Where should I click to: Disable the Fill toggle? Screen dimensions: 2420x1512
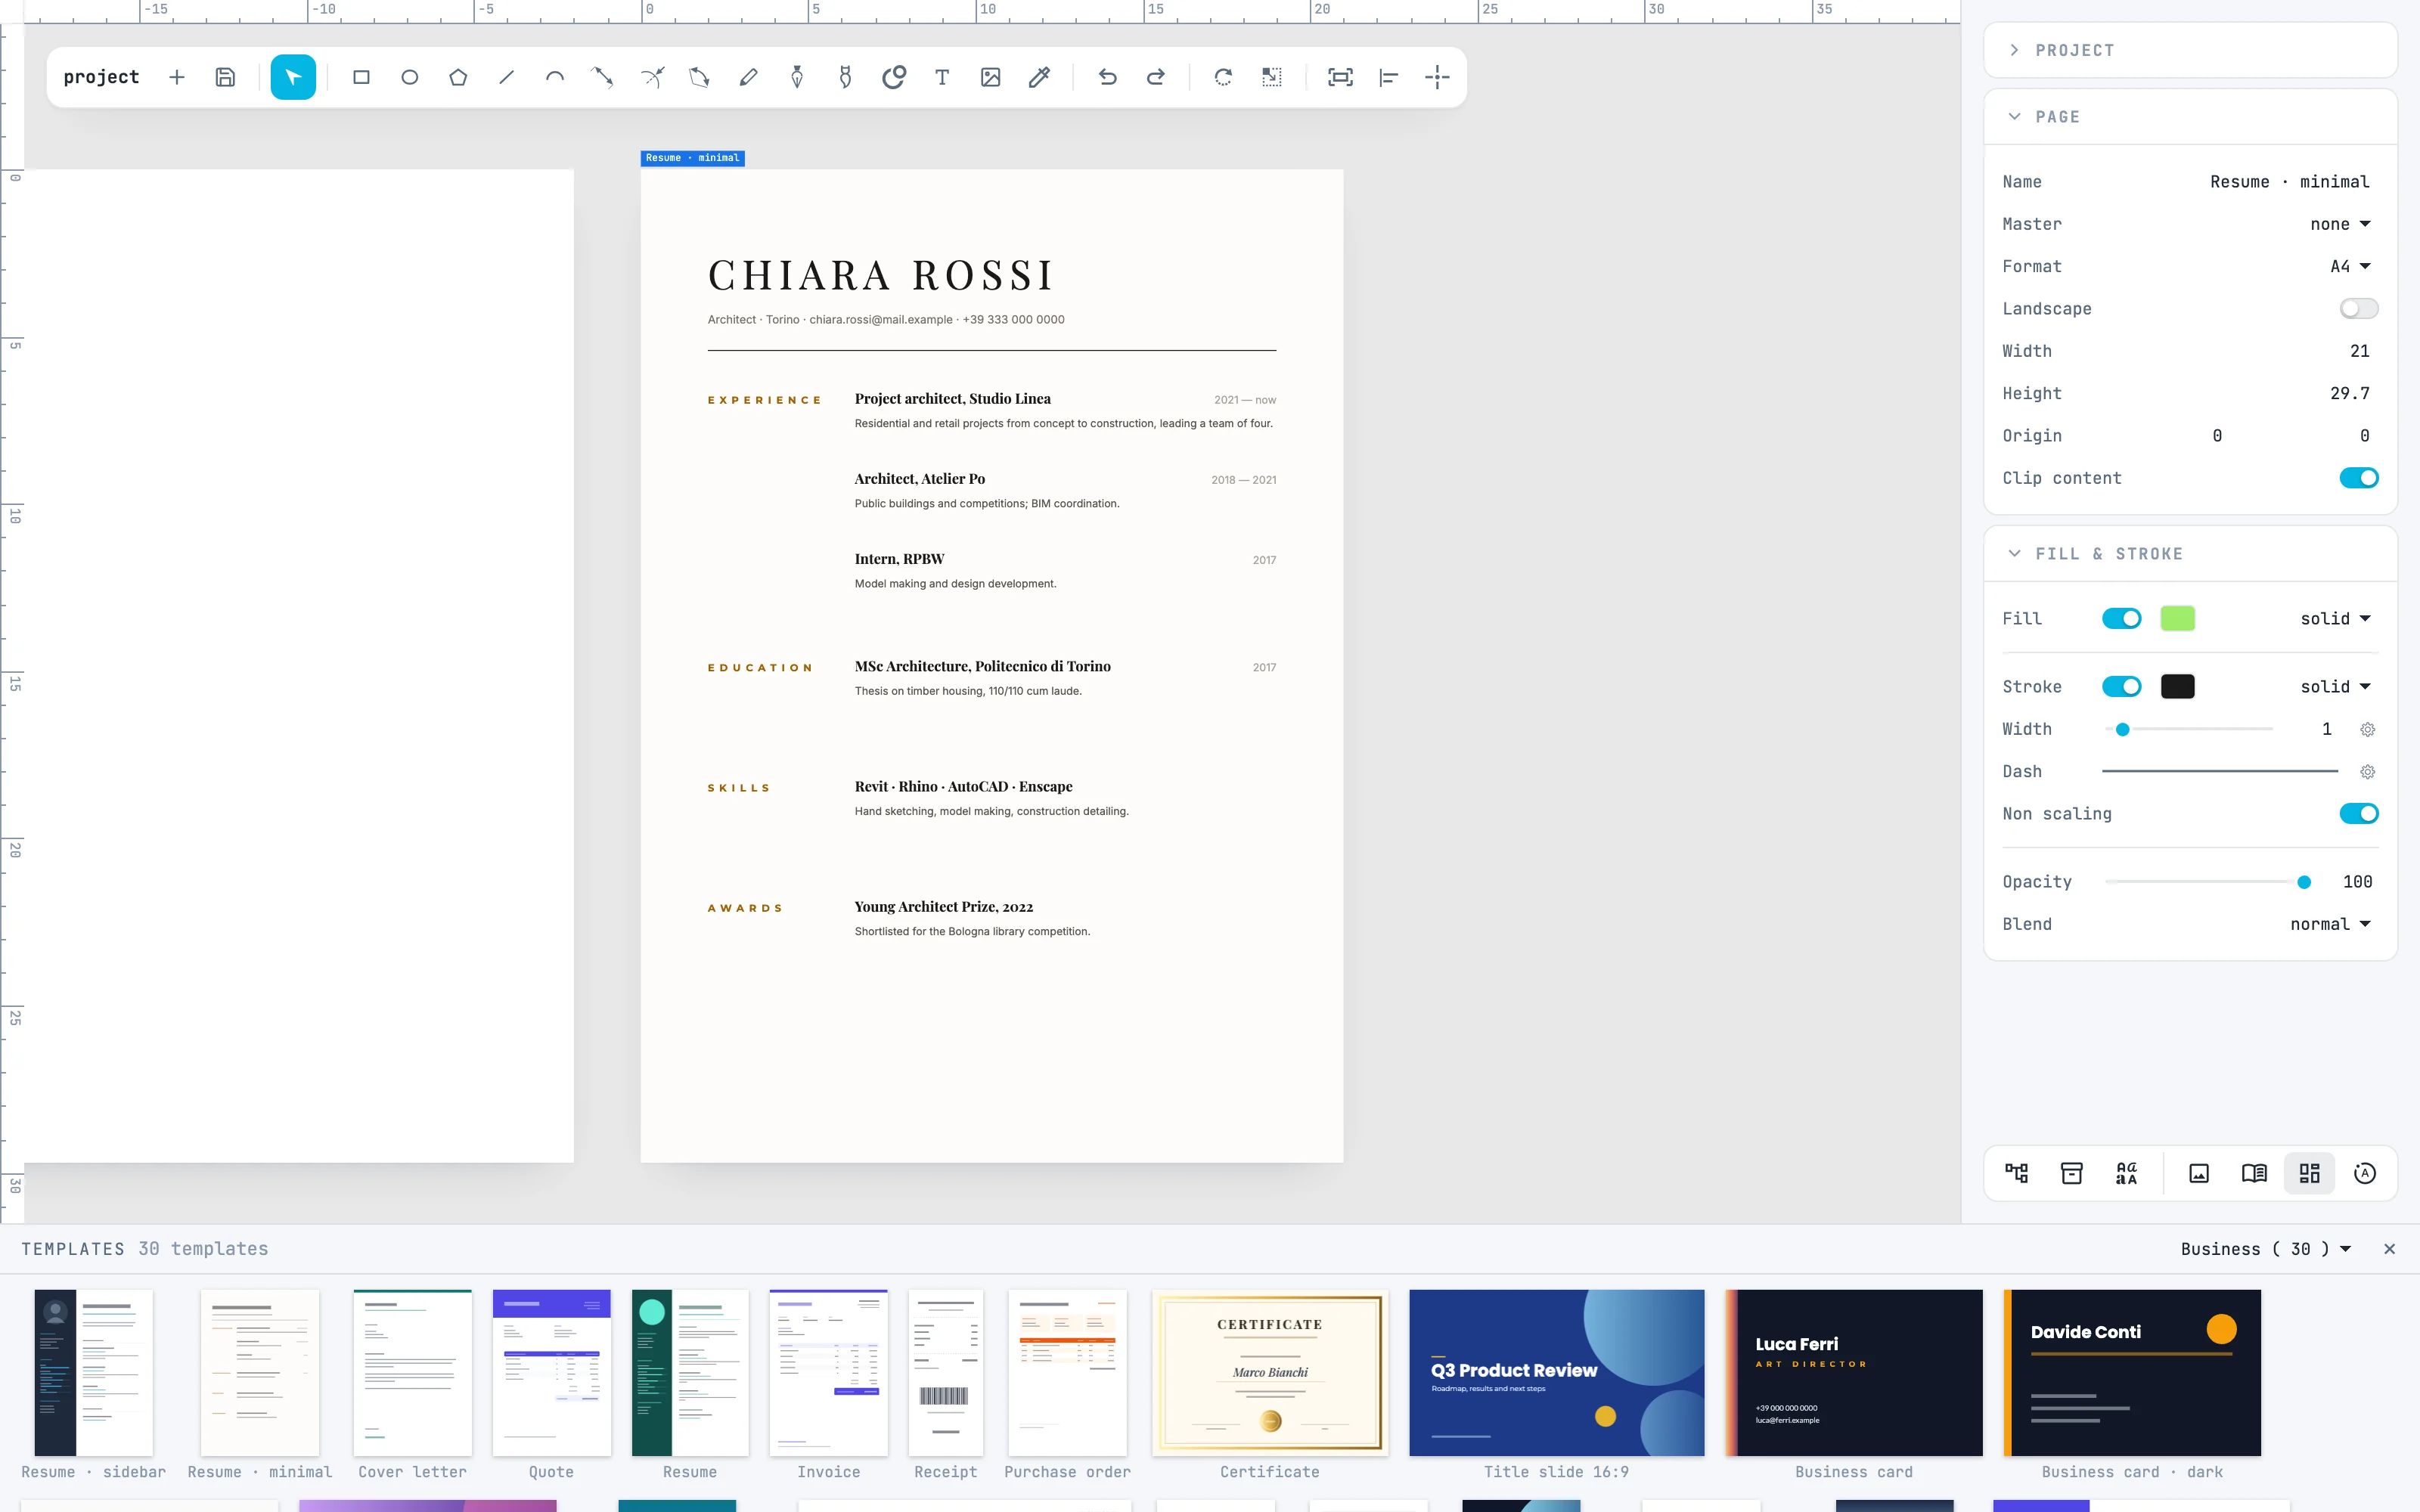pos(2121,619)
